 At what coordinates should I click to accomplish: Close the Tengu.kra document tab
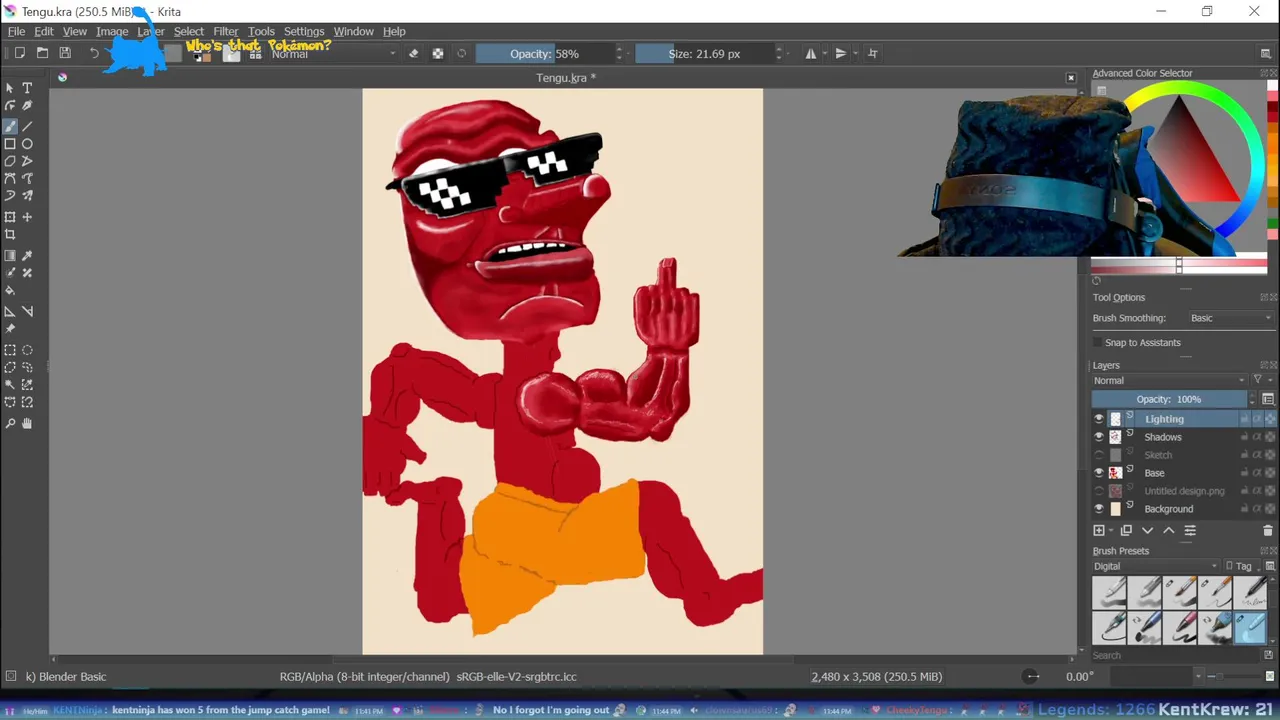(x=1071, y=78)
